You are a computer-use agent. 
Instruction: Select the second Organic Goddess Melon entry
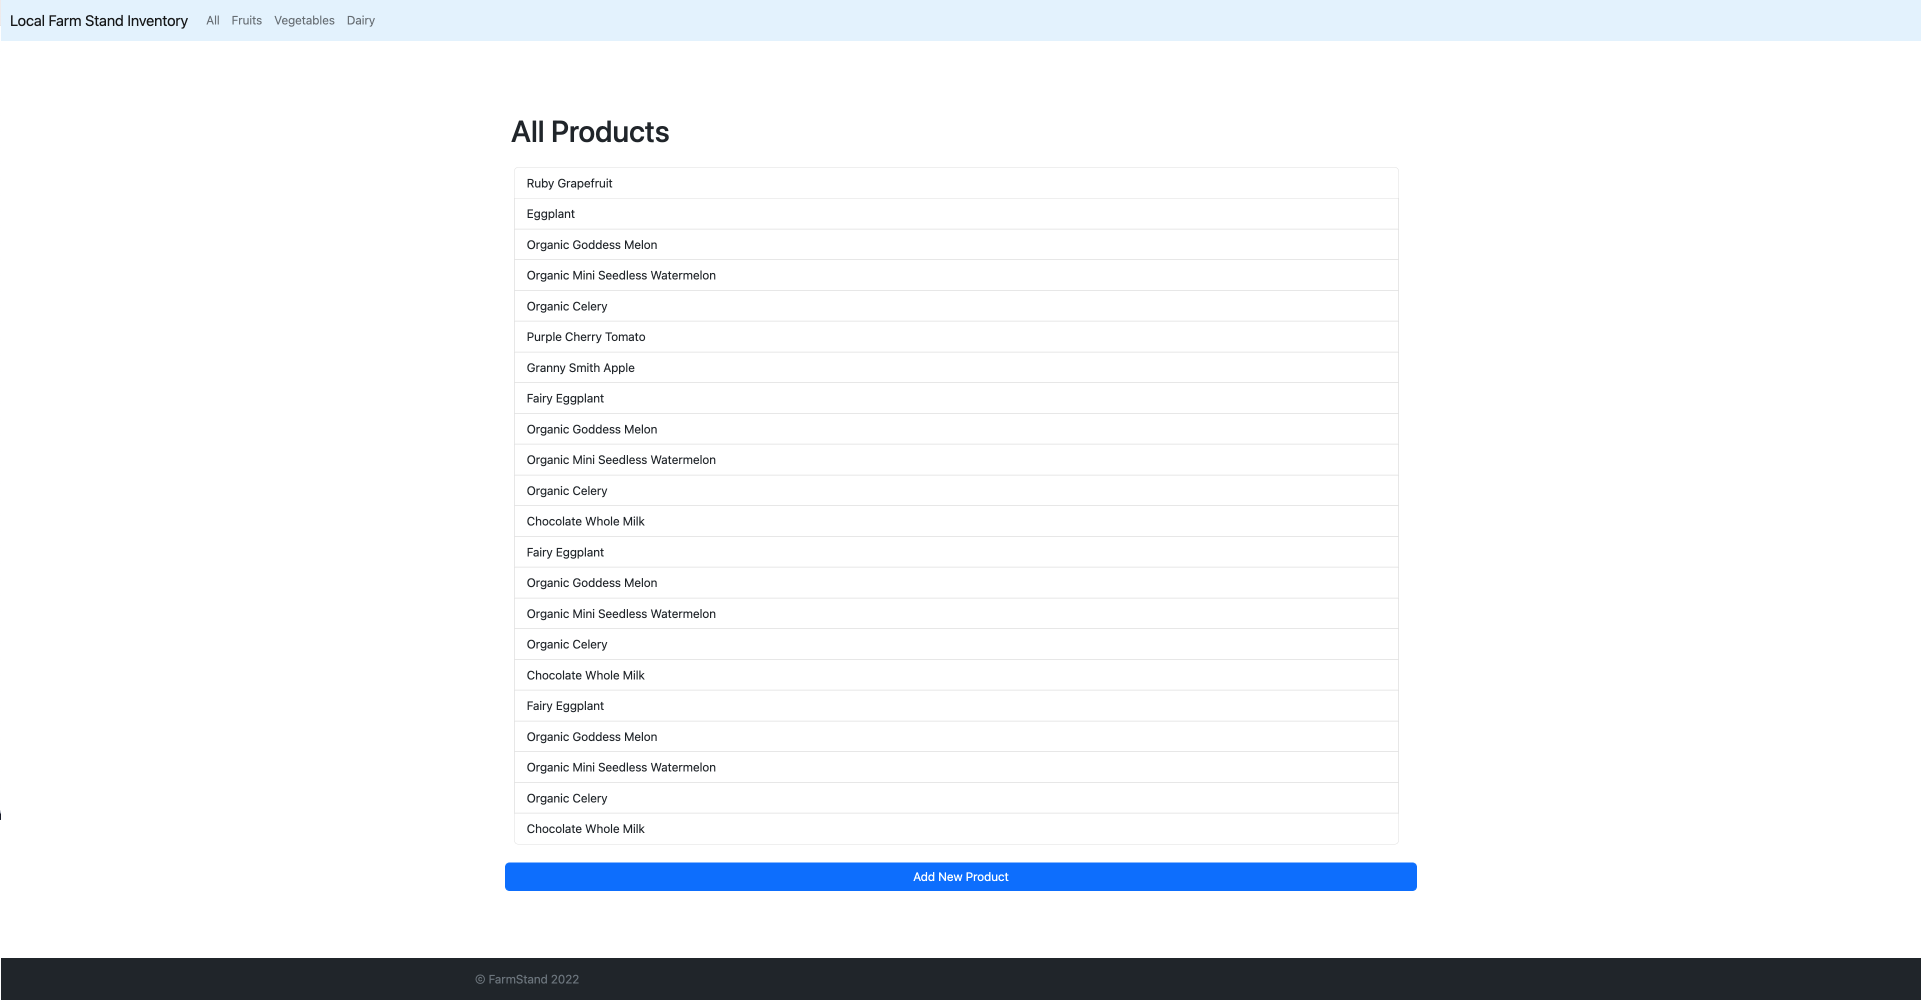click(x=592, y=429)
